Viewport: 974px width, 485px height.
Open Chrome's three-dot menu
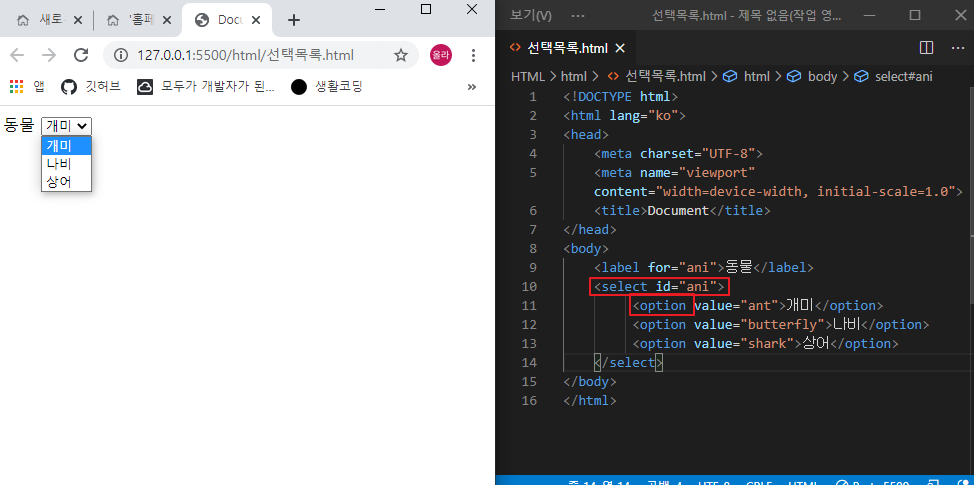(473, 55)
